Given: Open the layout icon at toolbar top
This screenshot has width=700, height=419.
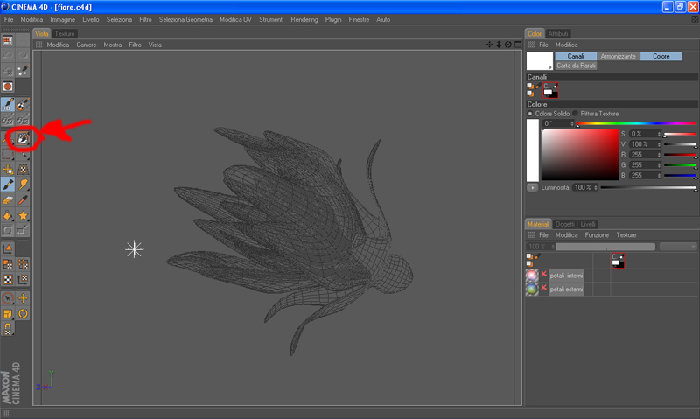Looking at the screenshot, I should pos(8,41).
